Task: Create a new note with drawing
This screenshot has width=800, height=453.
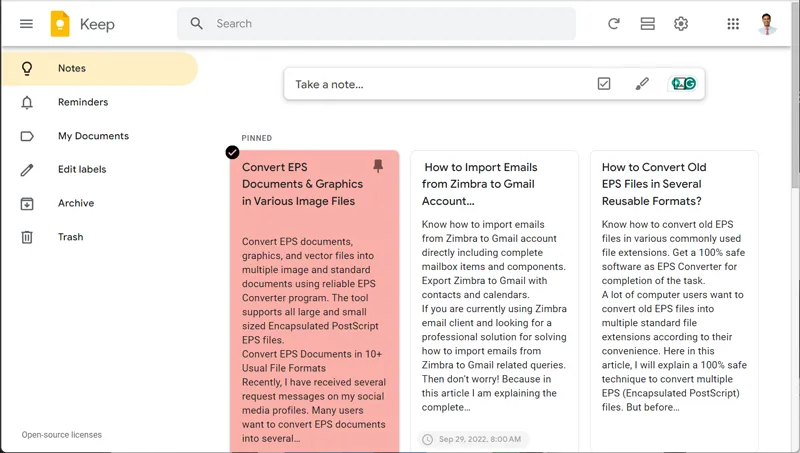Action: 642,84
